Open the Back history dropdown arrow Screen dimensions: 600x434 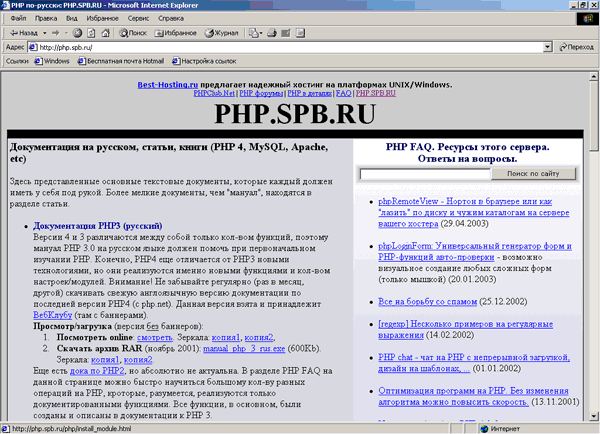(x=44, y=33)
